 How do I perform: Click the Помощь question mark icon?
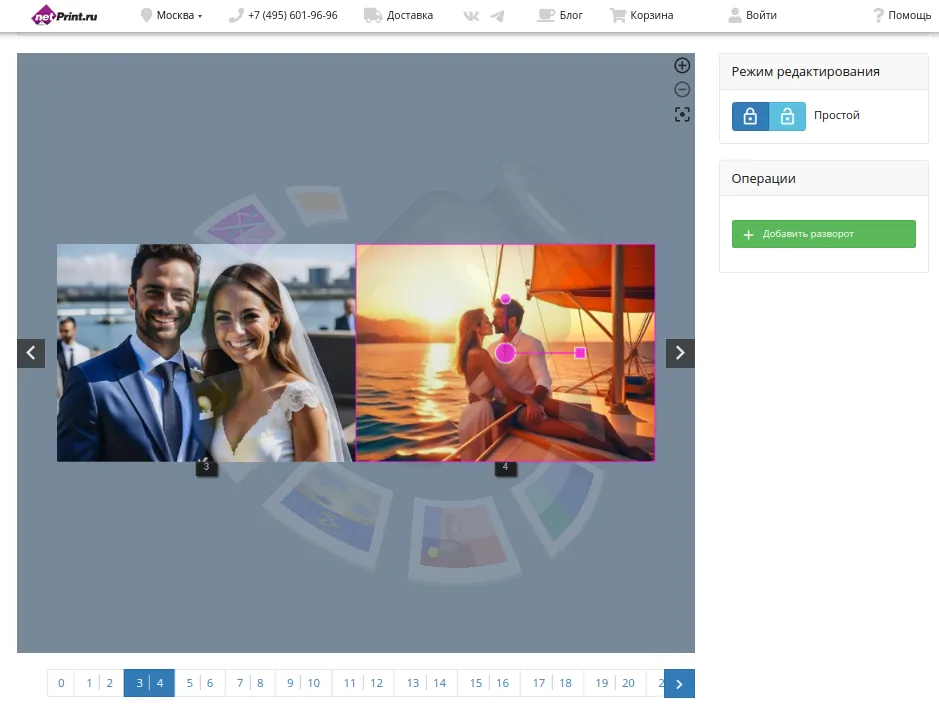tap(877, 15)
